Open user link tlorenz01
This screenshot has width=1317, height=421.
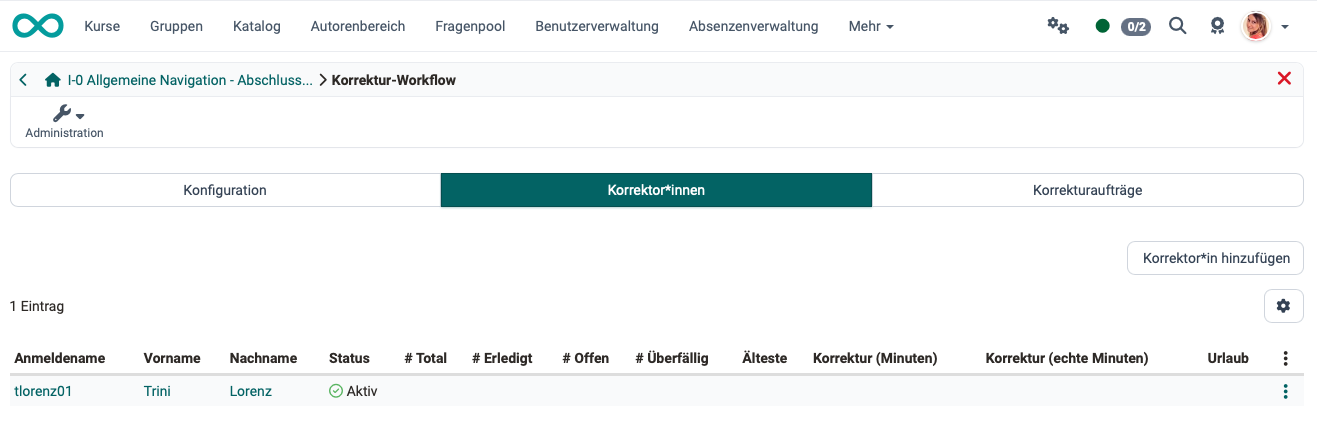(43, 391)
